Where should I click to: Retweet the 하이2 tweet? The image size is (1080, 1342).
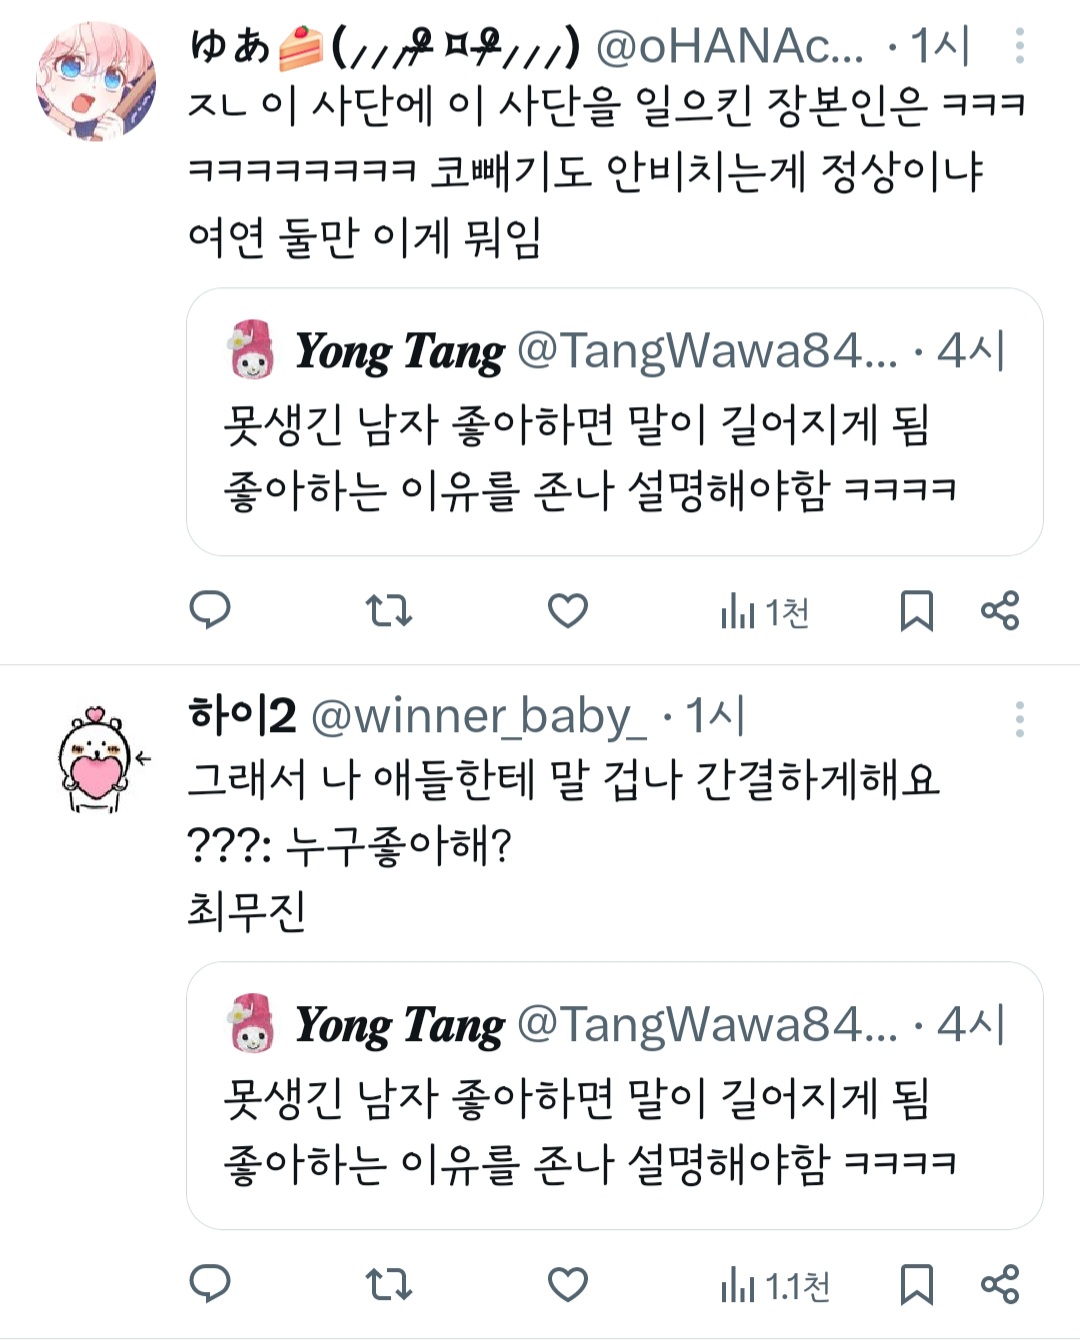388,1284
